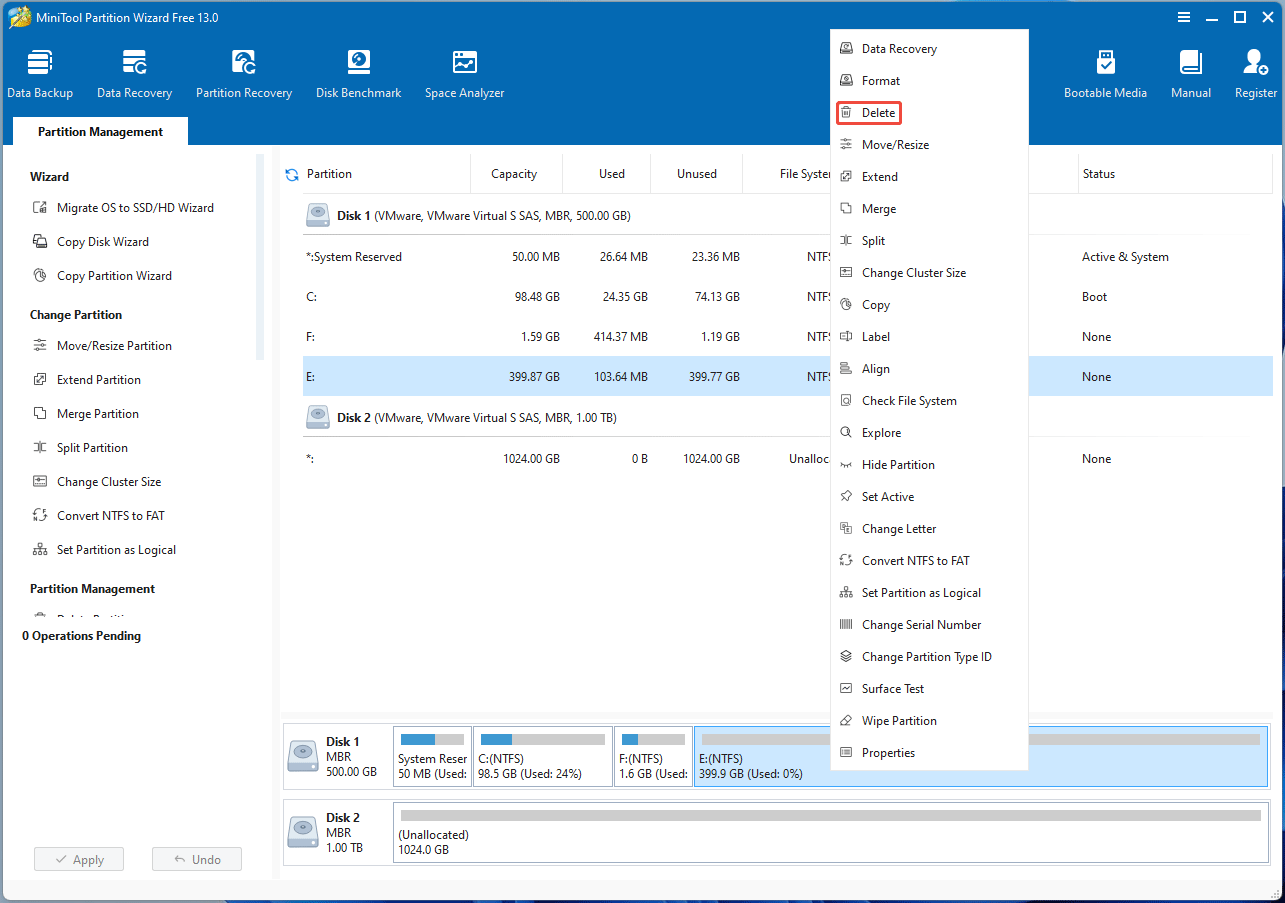This screenshot has height=903, width=1285.
Task: Click Convert NTFS to FAT in the sidebar
Action: coord(110,516)
